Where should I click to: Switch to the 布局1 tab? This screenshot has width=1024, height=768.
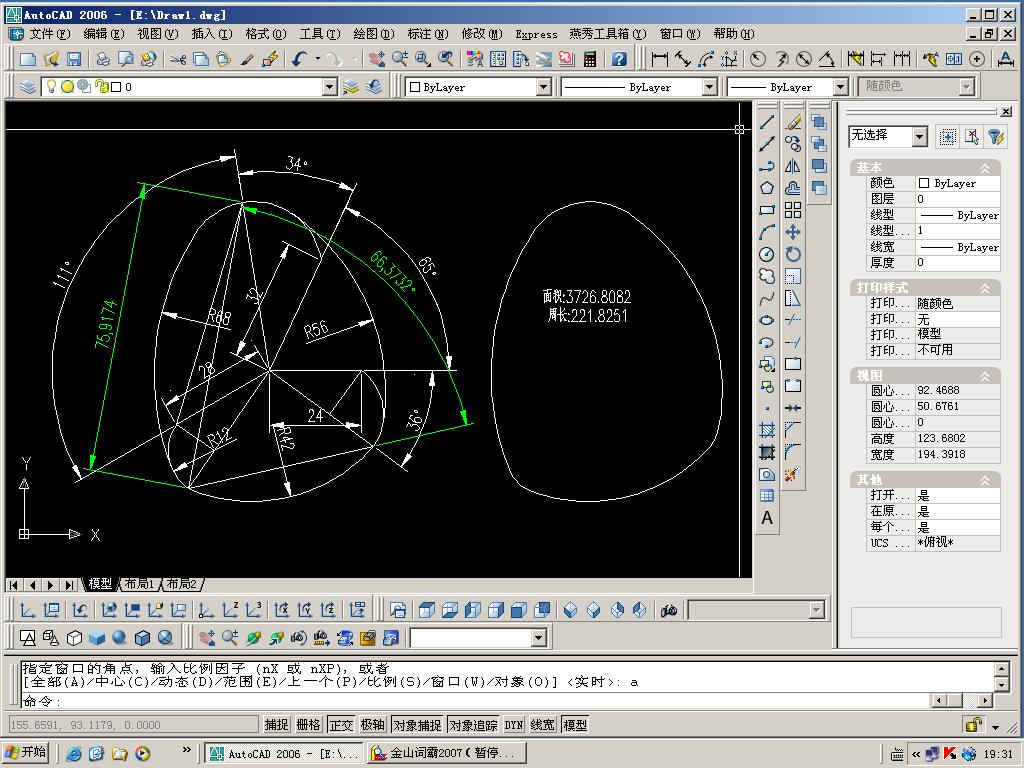coord(139,583)
